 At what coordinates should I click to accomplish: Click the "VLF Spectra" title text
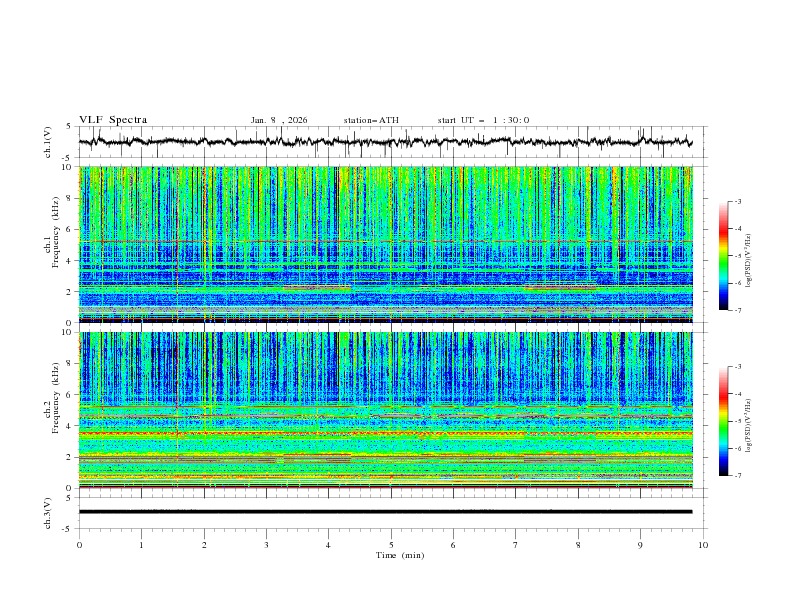(113, 120)
